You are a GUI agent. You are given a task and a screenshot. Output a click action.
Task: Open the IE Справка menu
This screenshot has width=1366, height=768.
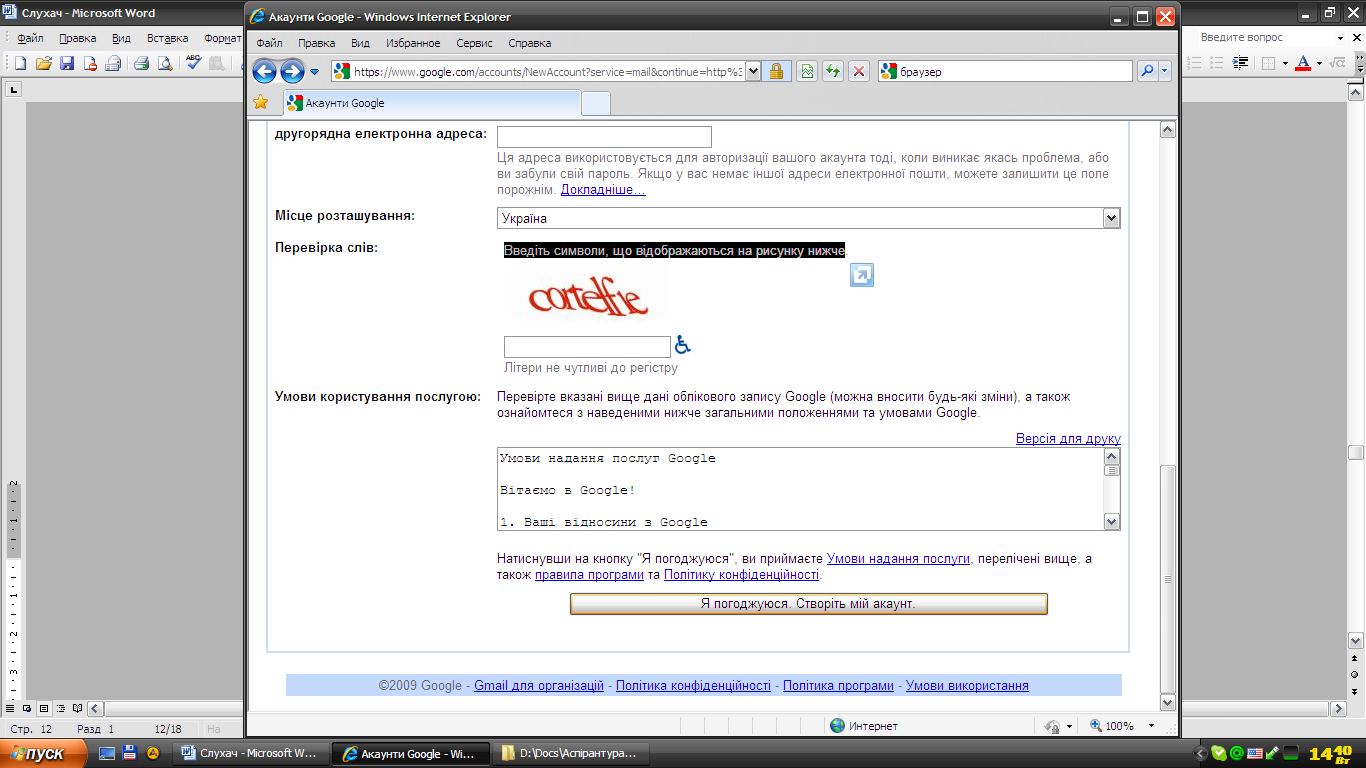[530, 43]
